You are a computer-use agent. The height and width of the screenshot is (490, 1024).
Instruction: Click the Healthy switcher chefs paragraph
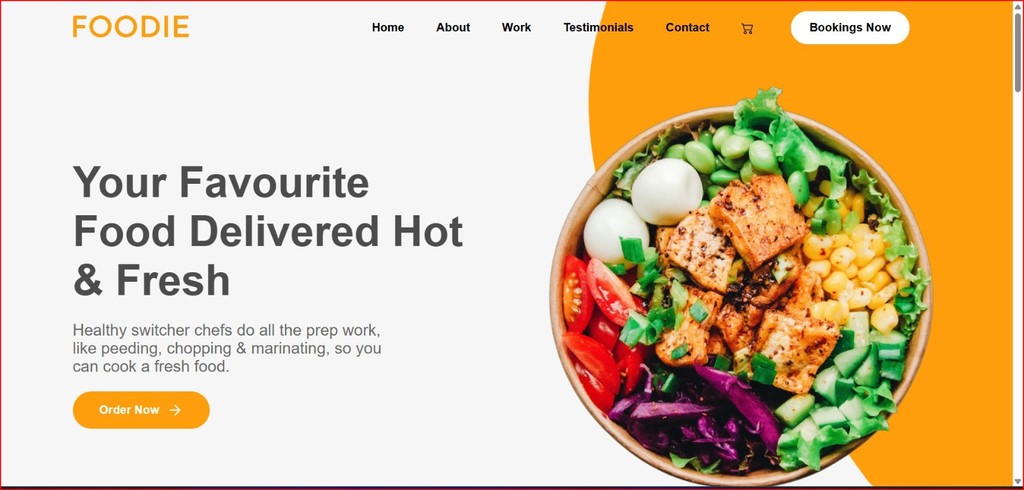tap(227, 348)
